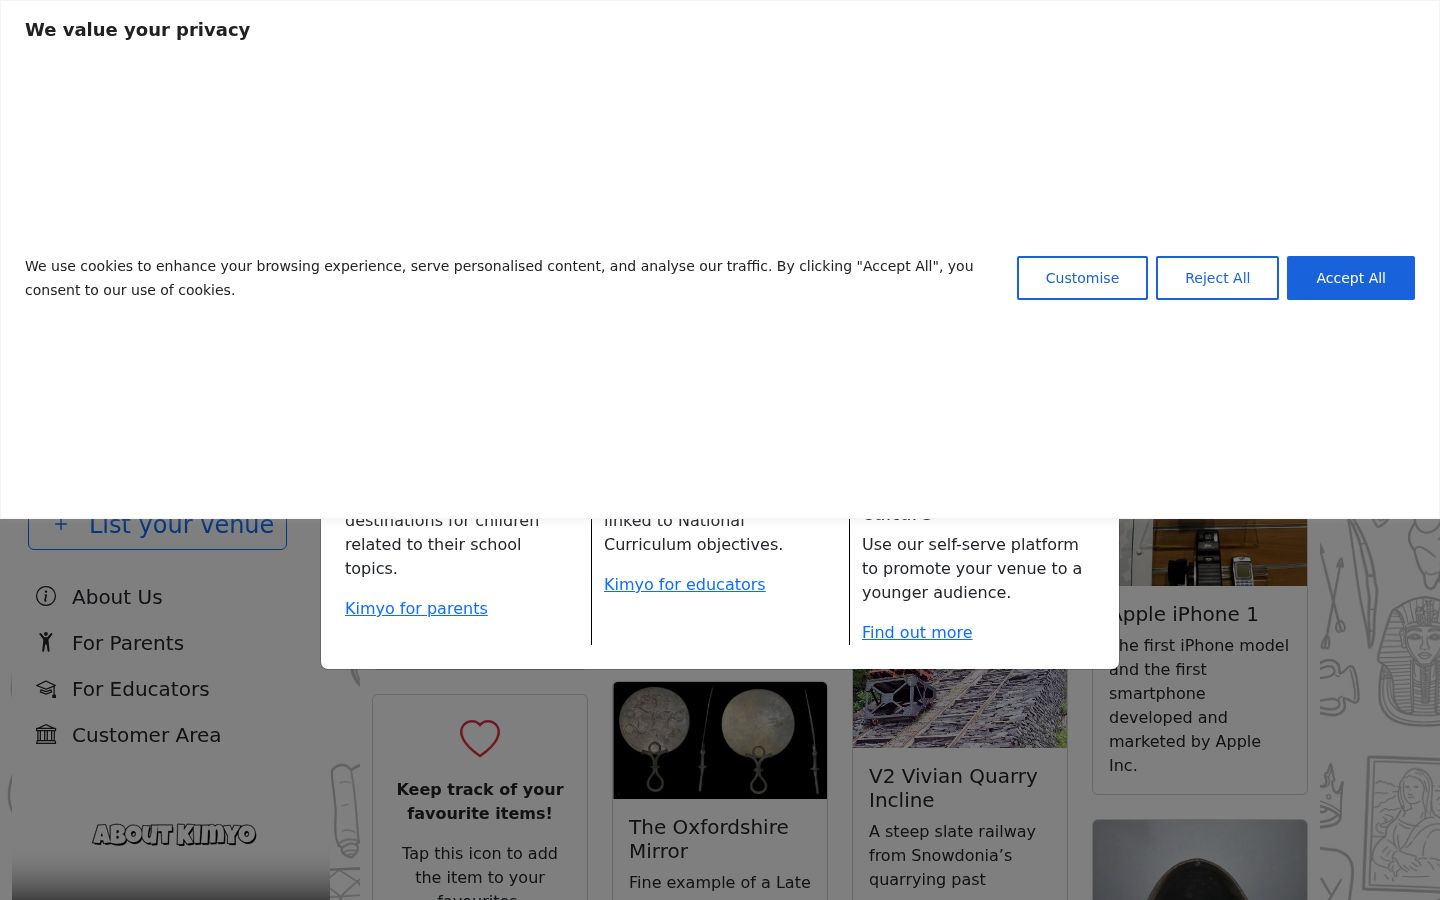Screen dimensions: 1440x900
Task: Open the Oxfordshire Mirror photo
Action: coord(720,741)
